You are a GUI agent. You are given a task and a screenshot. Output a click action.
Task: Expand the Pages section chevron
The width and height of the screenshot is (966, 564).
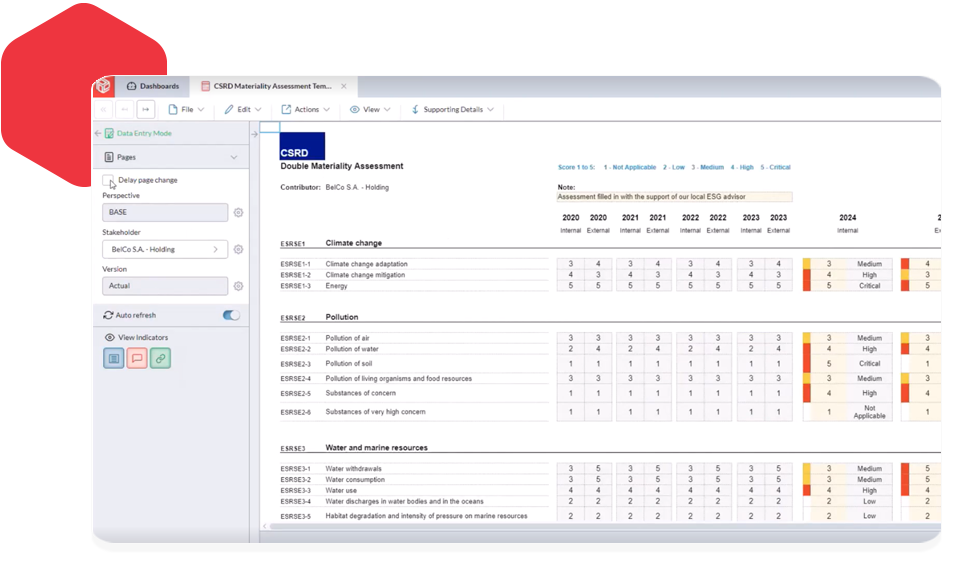point(234,157)
